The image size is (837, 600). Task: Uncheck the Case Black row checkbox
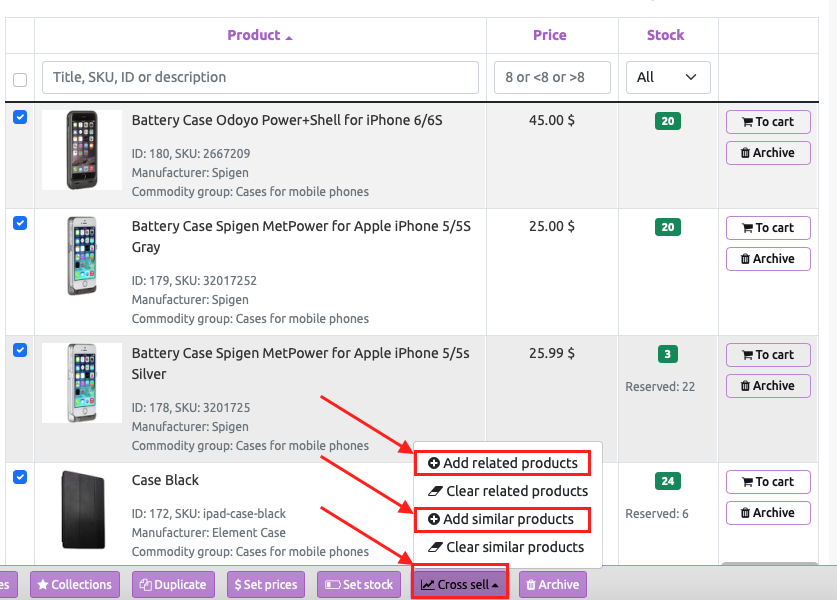20,477
